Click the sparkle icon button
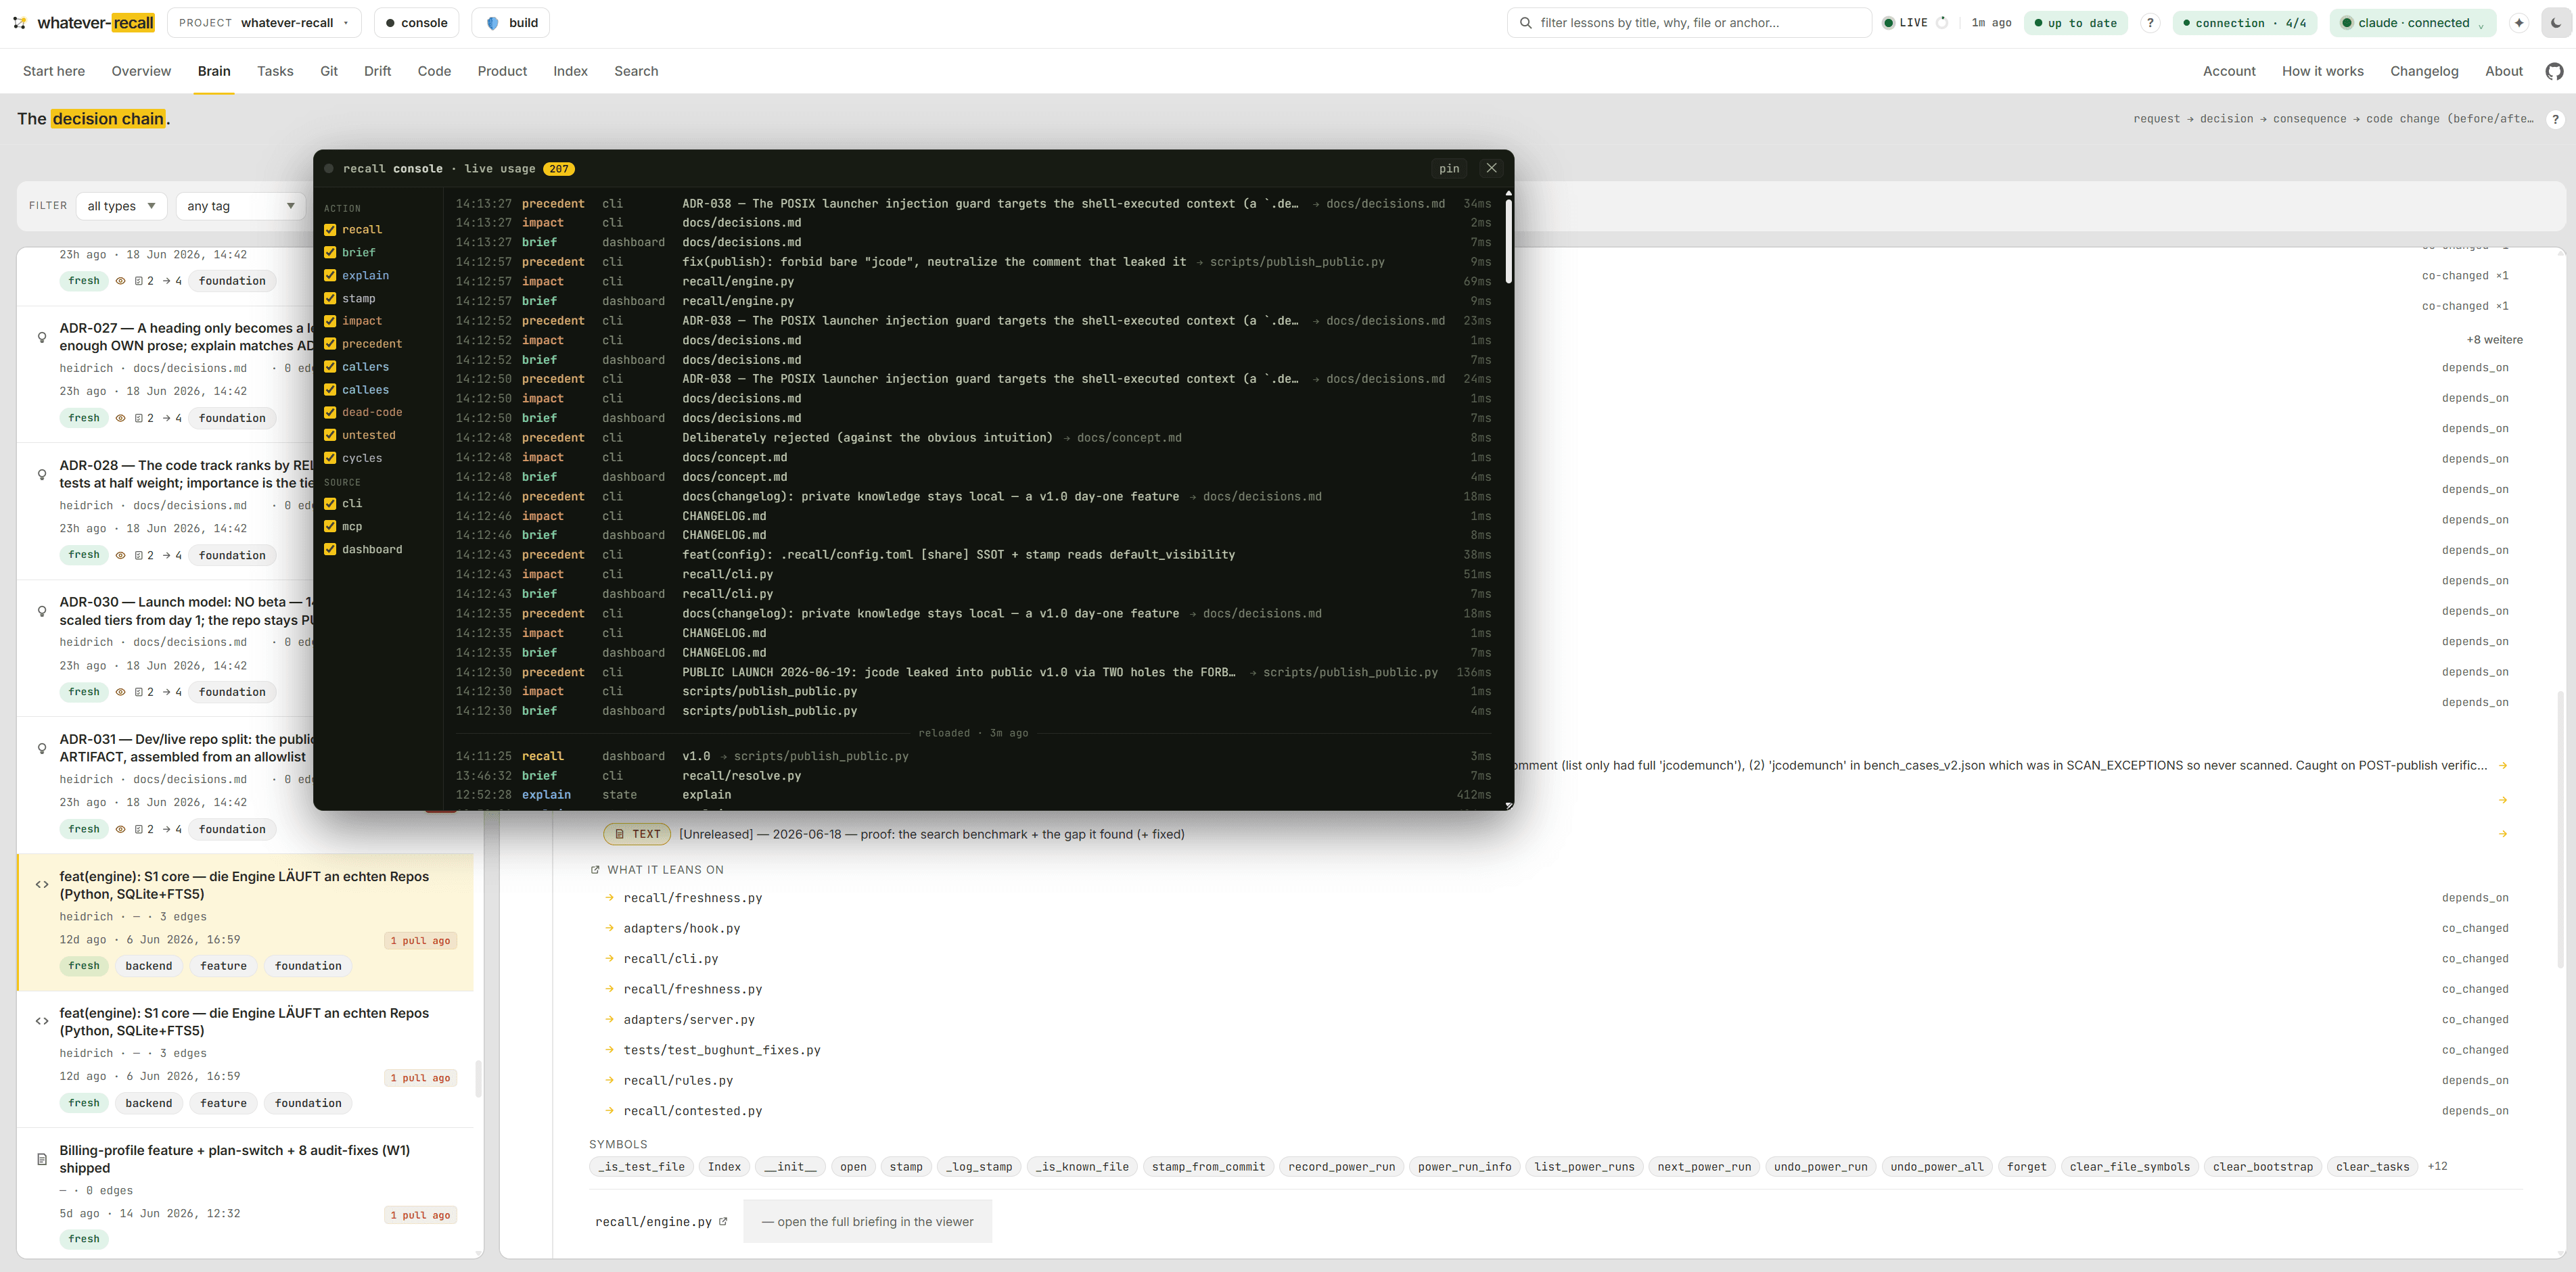Viewport: 2576px width, 1272px height. [x=2519, y=23]
